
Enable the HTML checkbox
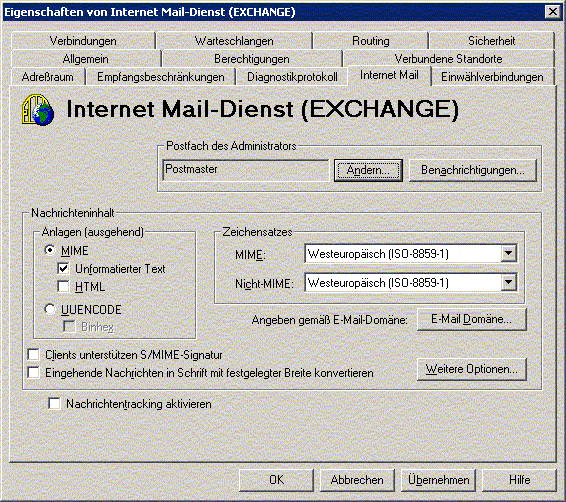click(x=63, y=287)
